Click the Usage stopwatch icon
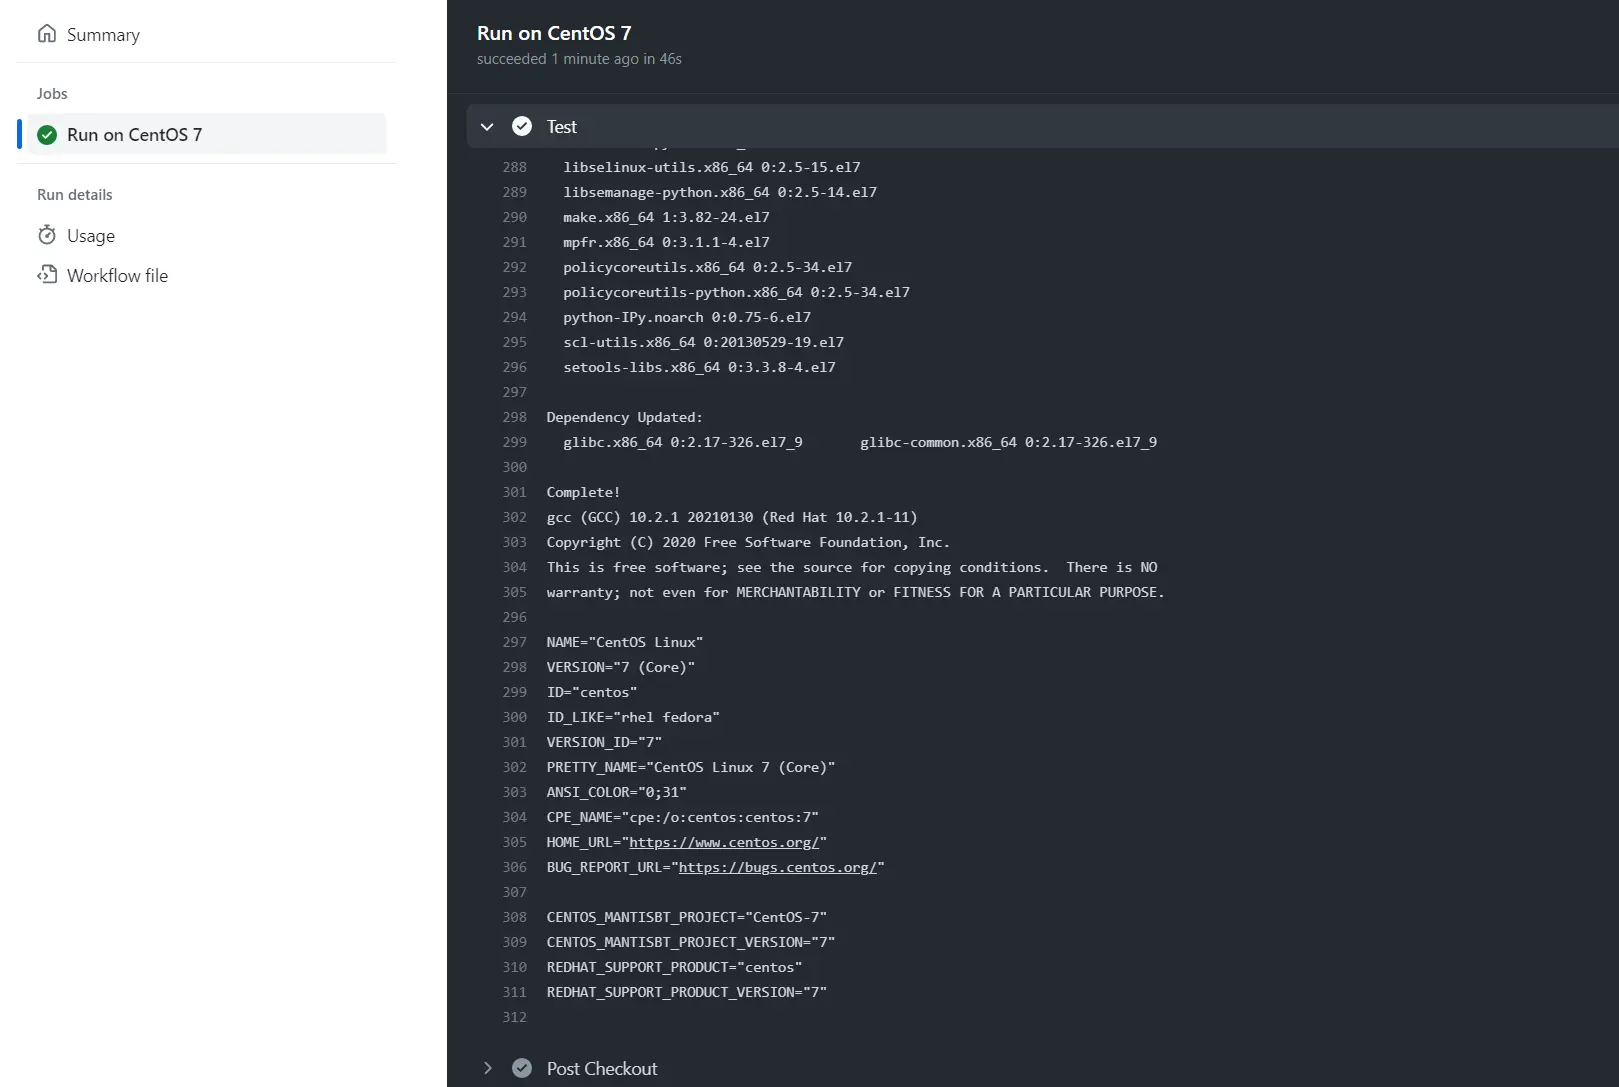Screen dimensions: 1619x1087 pyautogui.click(x=47, y=235)
